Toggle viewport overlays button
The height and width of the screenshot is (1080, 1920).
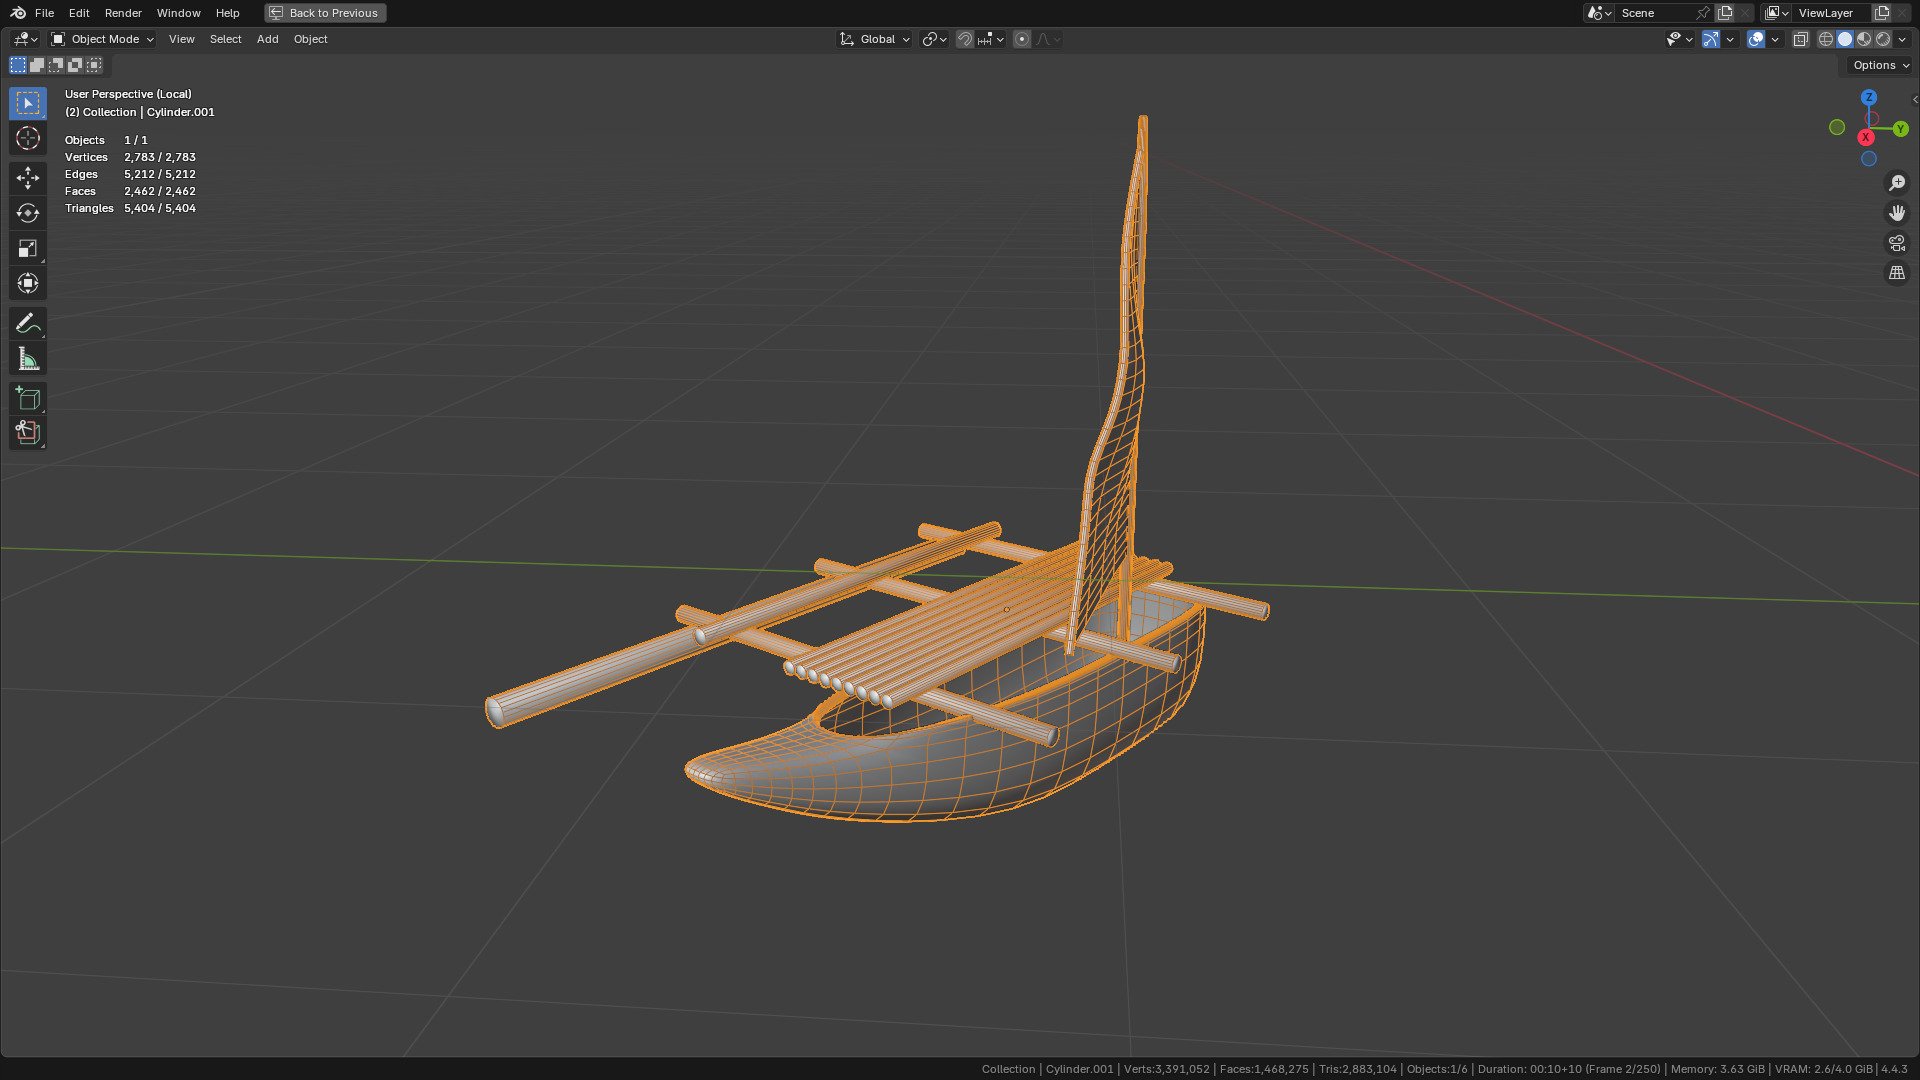(1756, 39)
